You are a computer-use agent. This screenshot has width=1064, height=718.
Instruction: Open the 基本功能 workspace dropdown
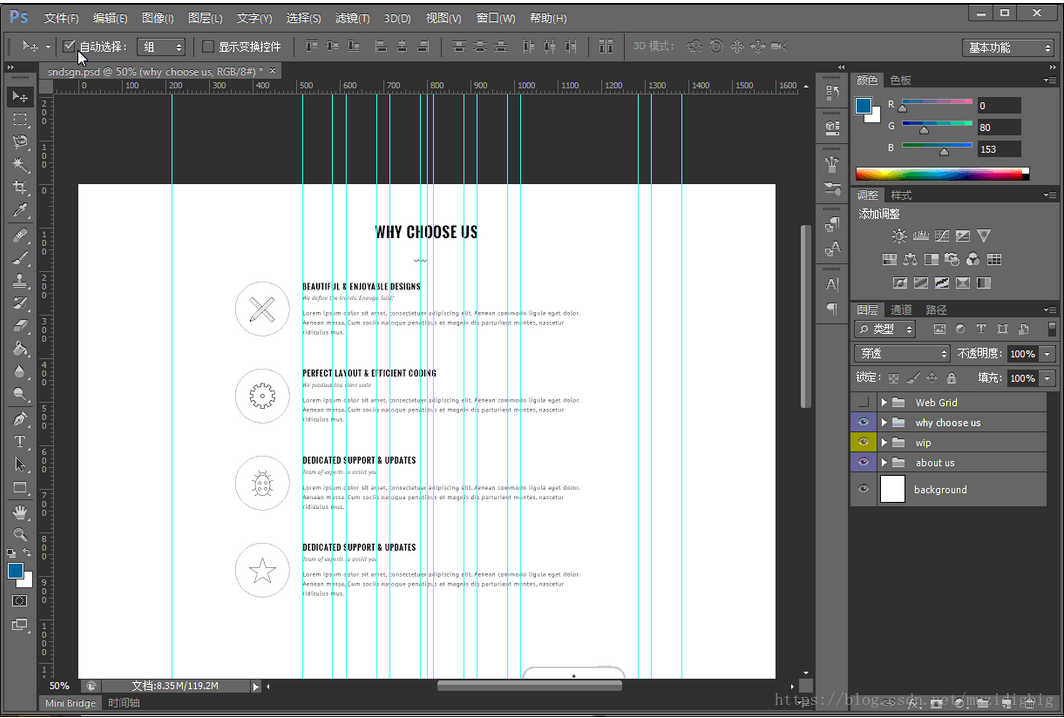pyautogui.click(x=1007, y=48)
